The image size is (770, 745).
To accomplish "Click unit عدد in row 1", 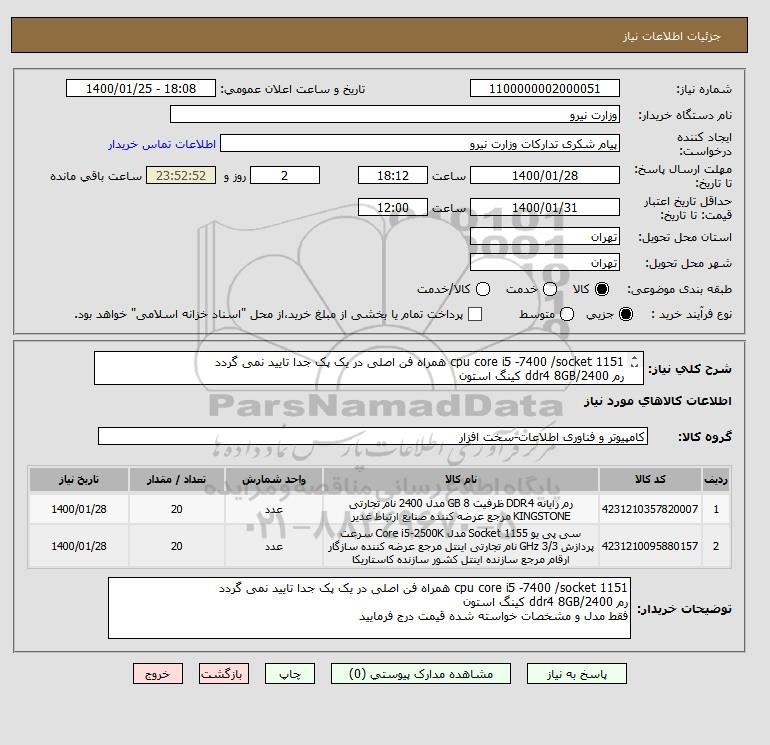I will tap(274, 509).
